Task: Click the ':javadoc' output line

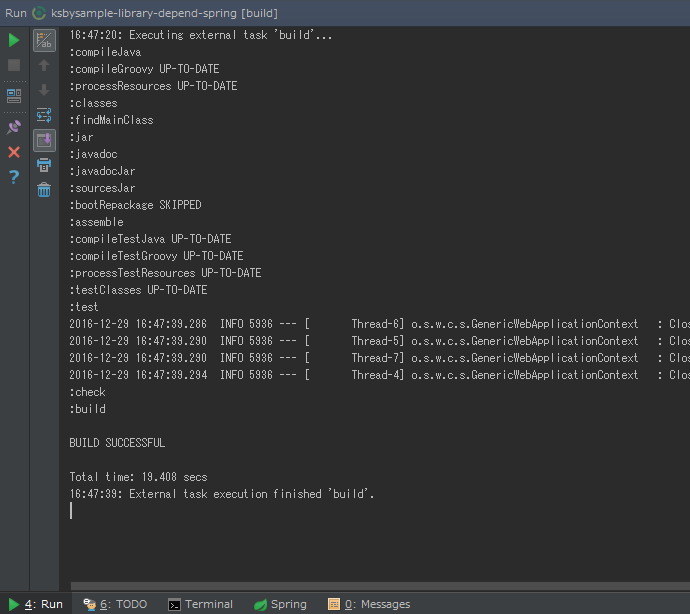Action: (93, 154)
